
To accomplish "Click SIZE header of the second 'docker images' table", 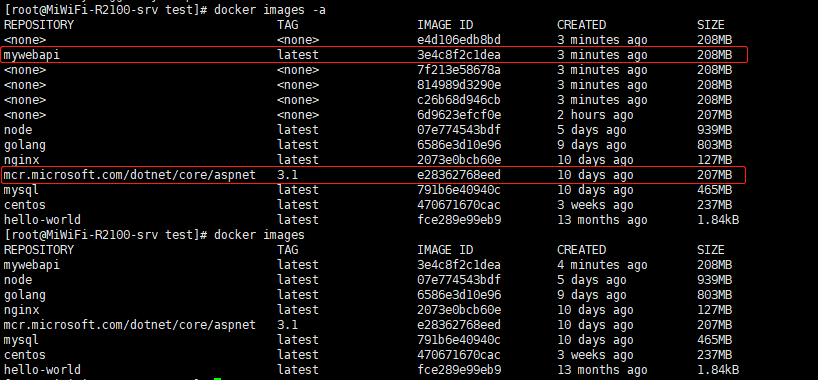I will (711, 250).
